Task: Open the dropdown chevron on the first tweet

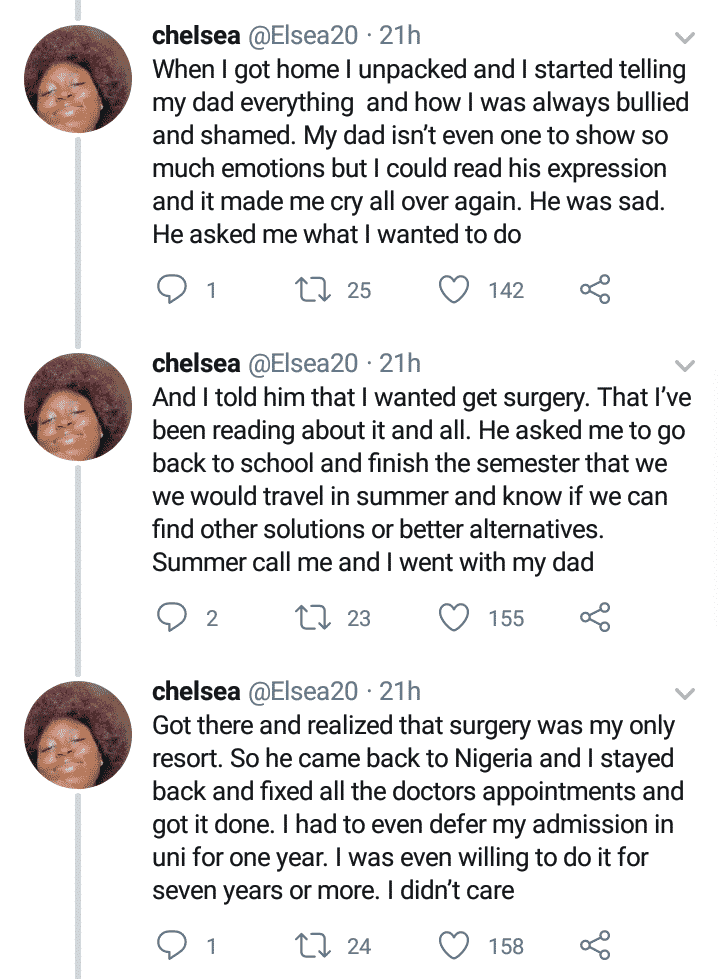Action: 685,38
